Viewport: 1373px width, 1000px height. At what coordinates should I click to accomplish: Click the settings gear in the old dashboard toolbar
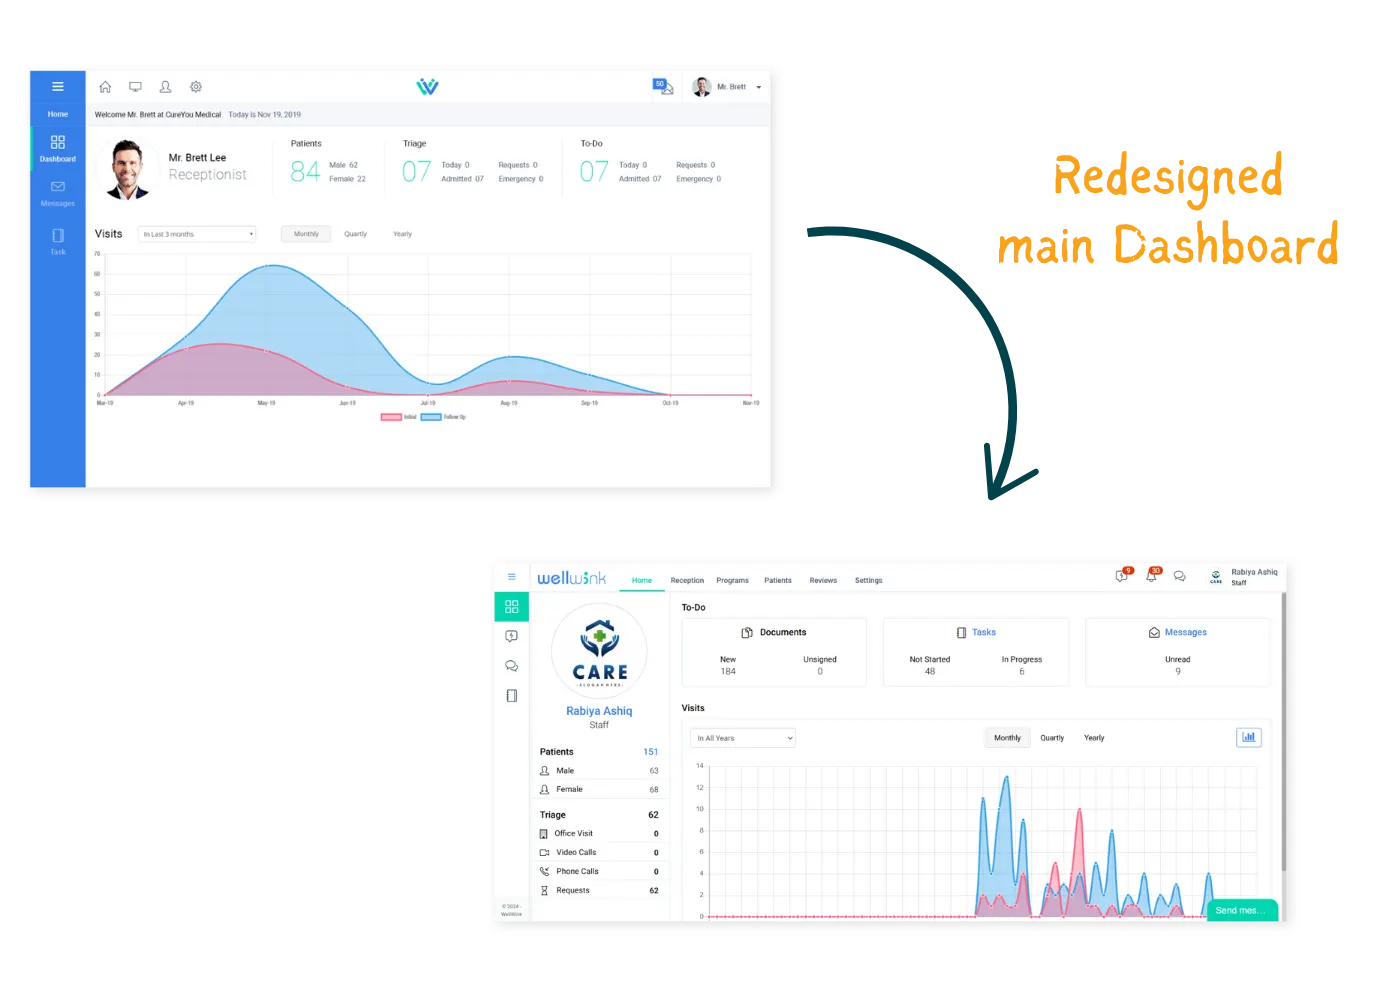[196, 87]
